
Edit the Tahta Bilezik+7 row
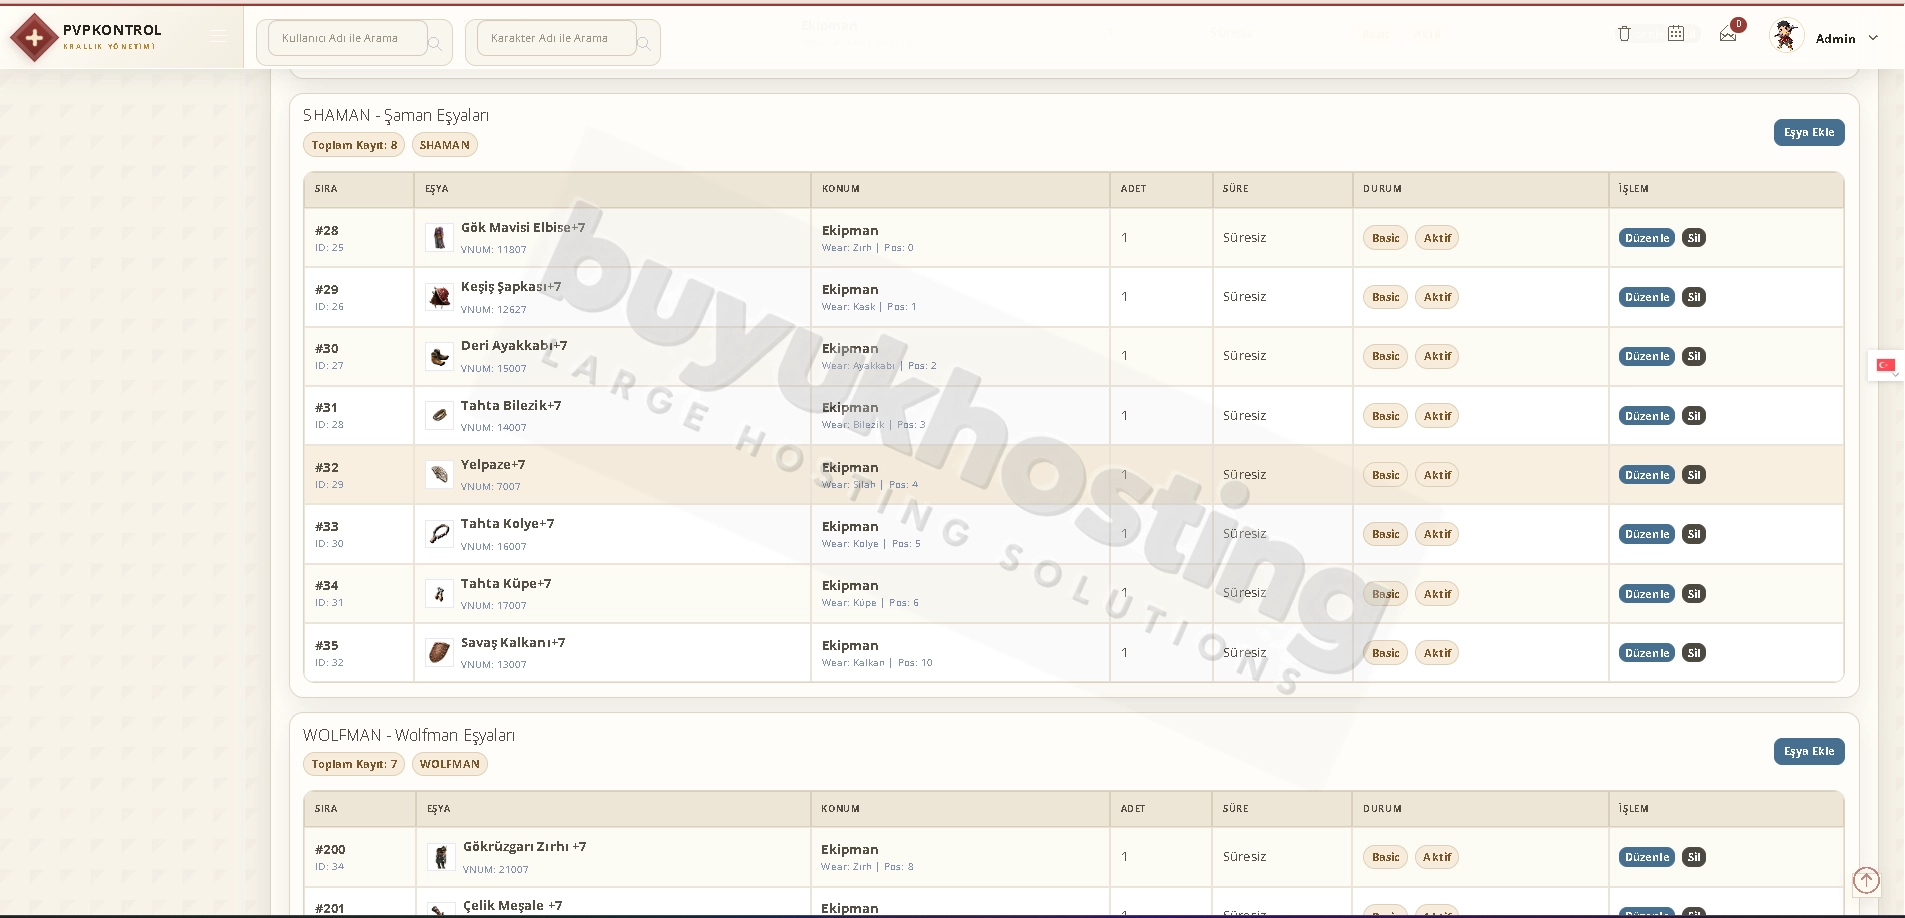tap(1646, 416)
